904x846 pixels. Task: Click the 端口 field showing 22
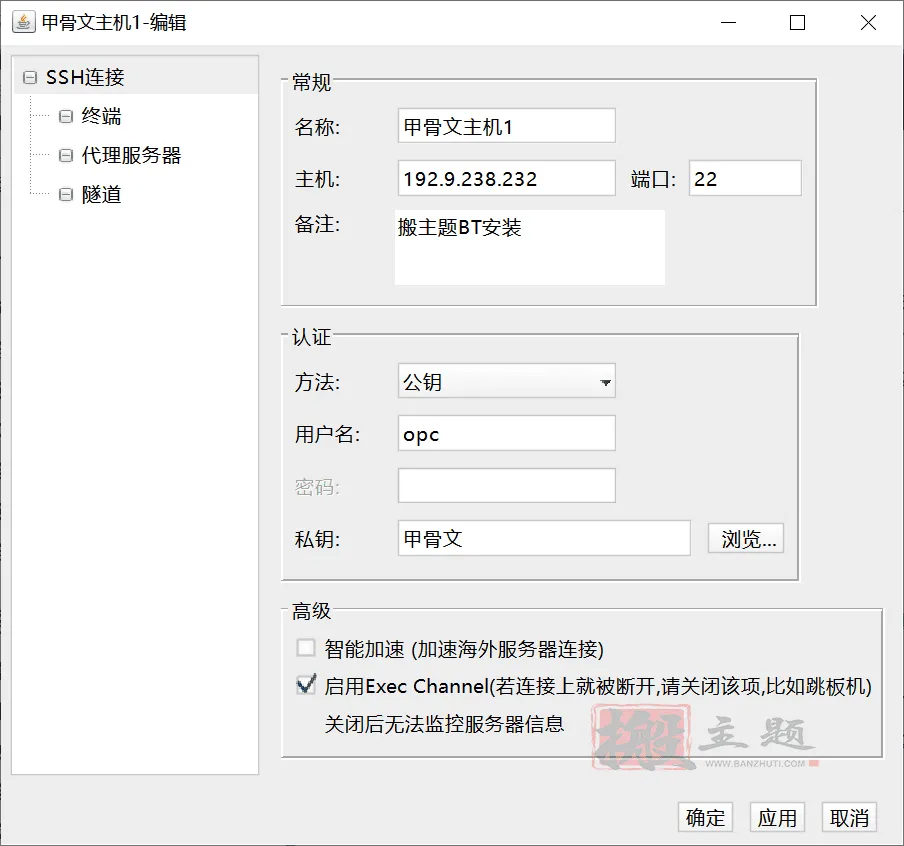pyautogui.click(x=745, y=178)
